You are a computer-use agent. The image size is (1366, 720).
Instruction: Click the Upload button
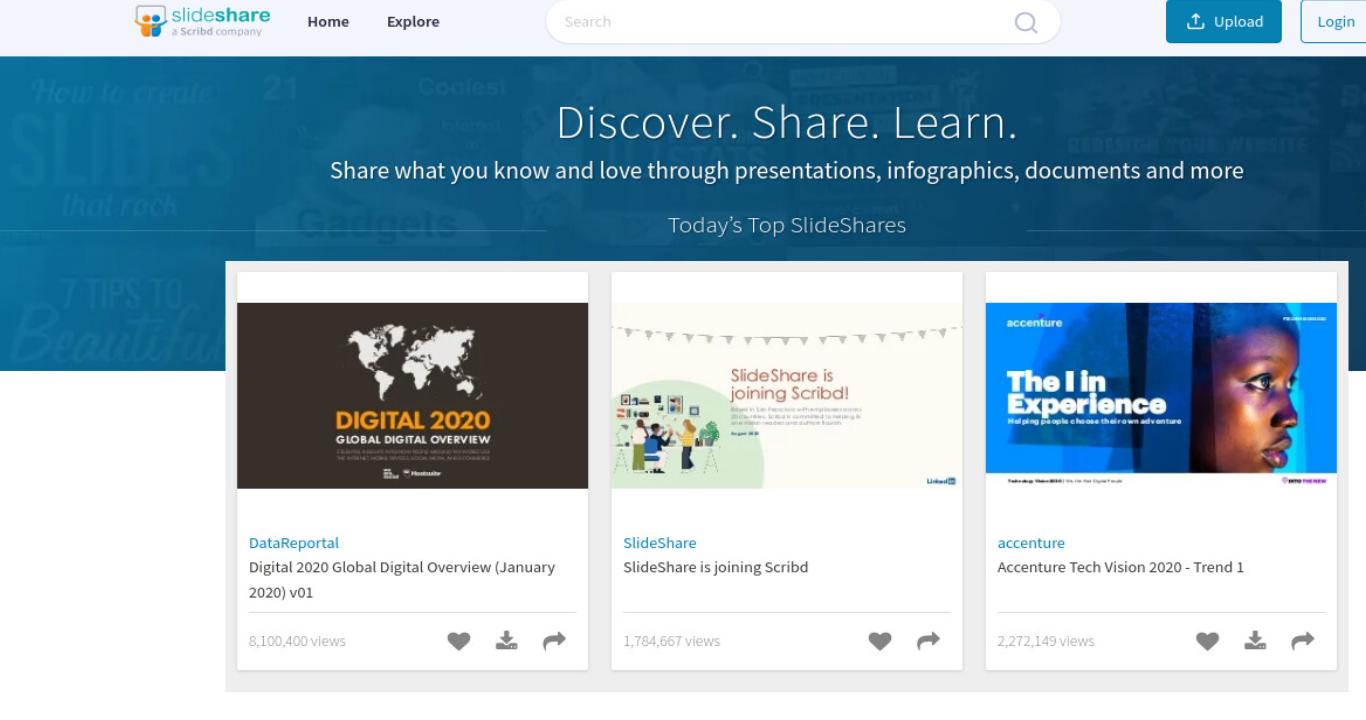point(1224,22)
